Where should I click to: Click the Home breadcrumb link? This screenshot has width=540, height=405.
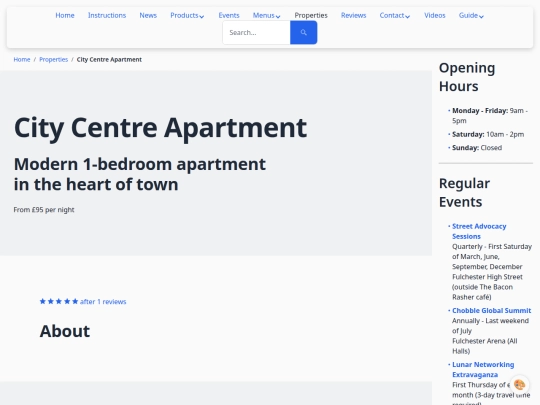coord(22,60)
